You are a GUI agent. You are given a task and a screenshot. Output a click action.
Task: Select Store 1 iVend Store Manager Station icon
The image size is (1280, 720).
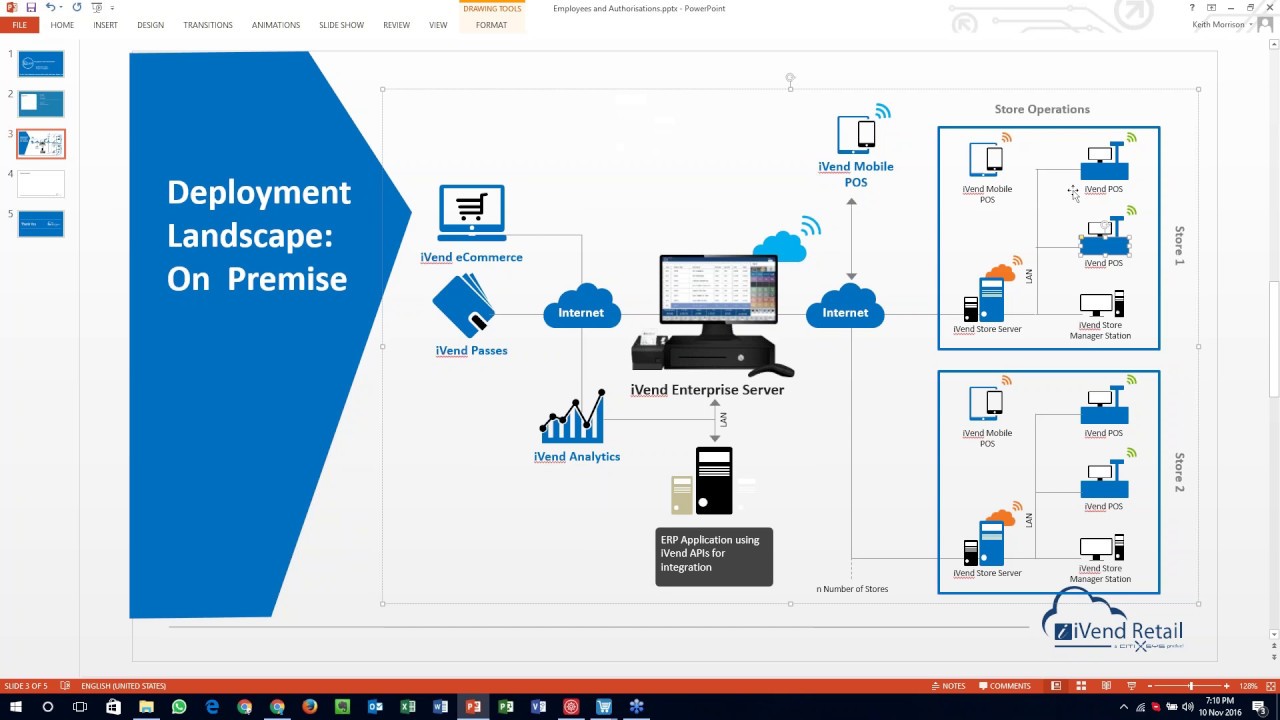click(1102, 304)
